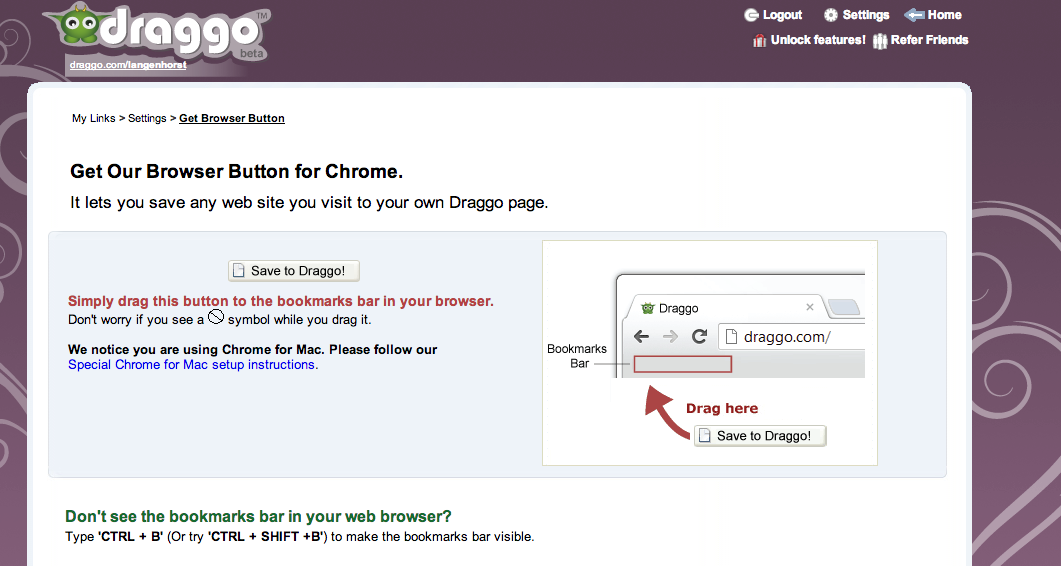Click Get Browser Button breadcrumb
The height and width of the screenshot is (566, 1061).
(x=231, y=118)
